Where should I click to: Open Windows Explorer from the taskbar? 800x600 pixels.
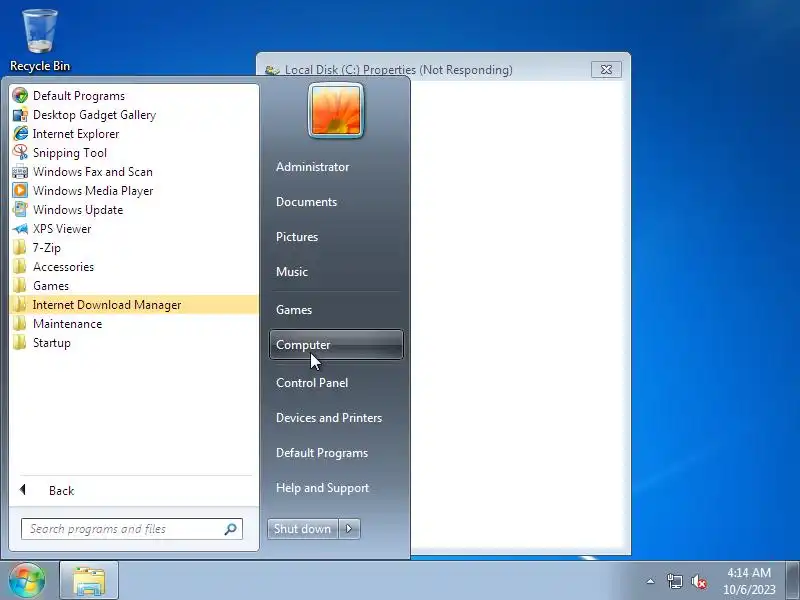89,581
